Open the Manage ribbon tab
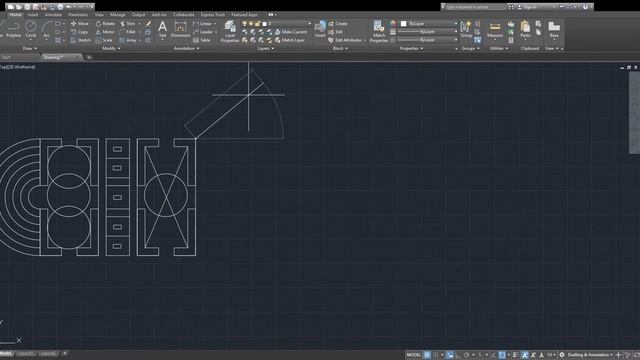Screen dimensions: 640x360 pos(118,15)
